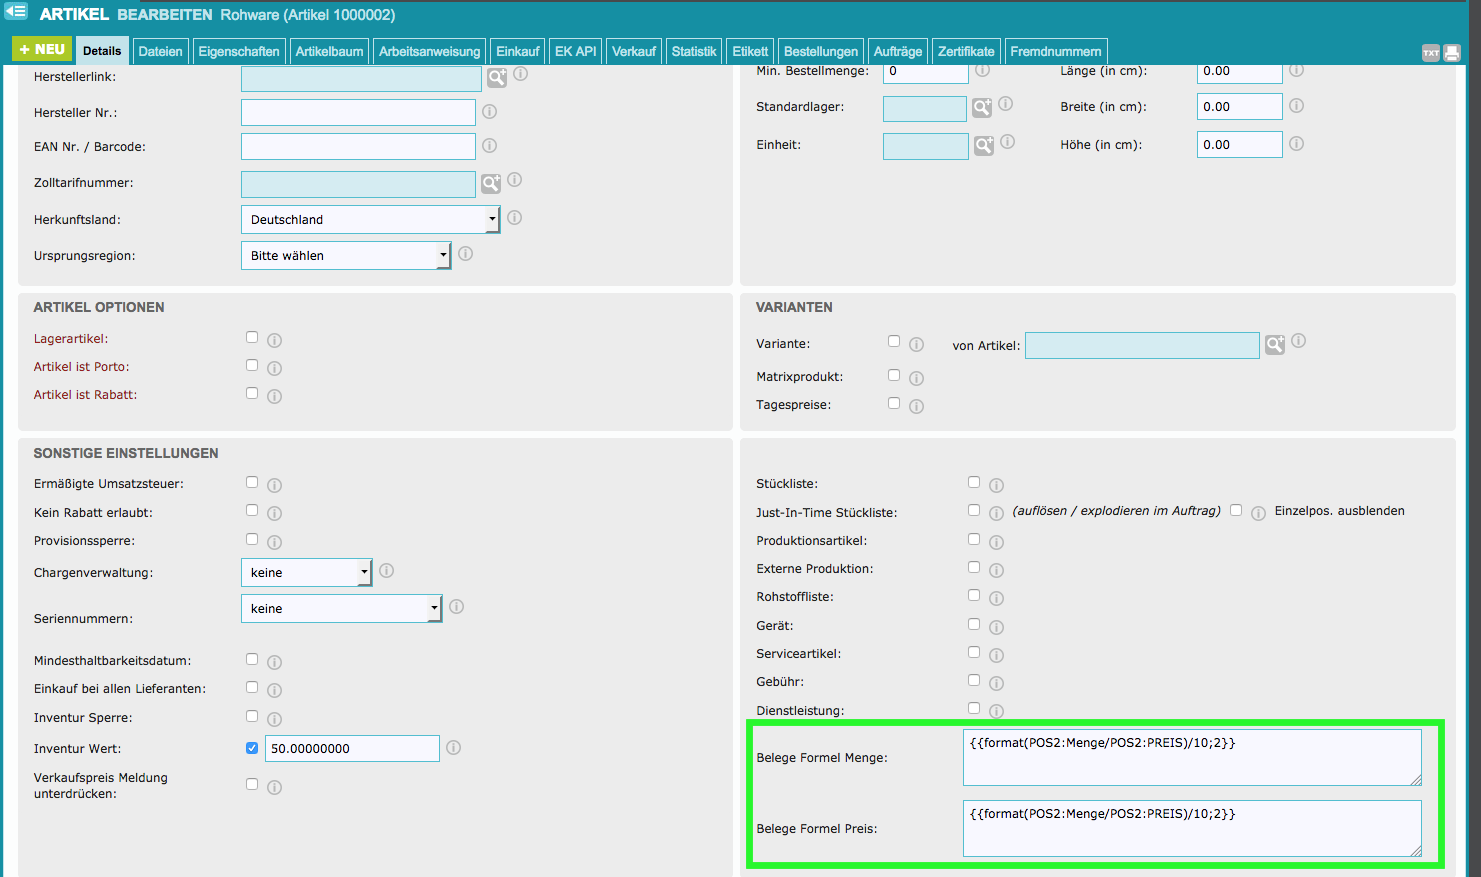Tick the Stückliste checkbox

click(974, 482)
